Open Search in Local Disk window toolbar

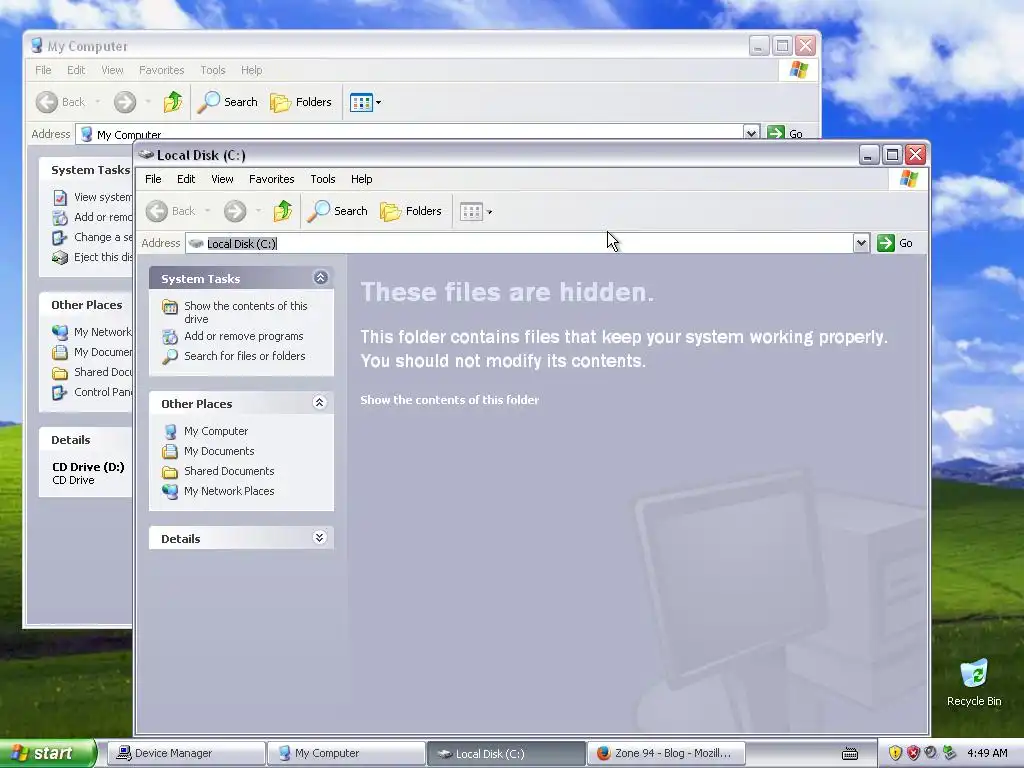click(x=338, y=211)
